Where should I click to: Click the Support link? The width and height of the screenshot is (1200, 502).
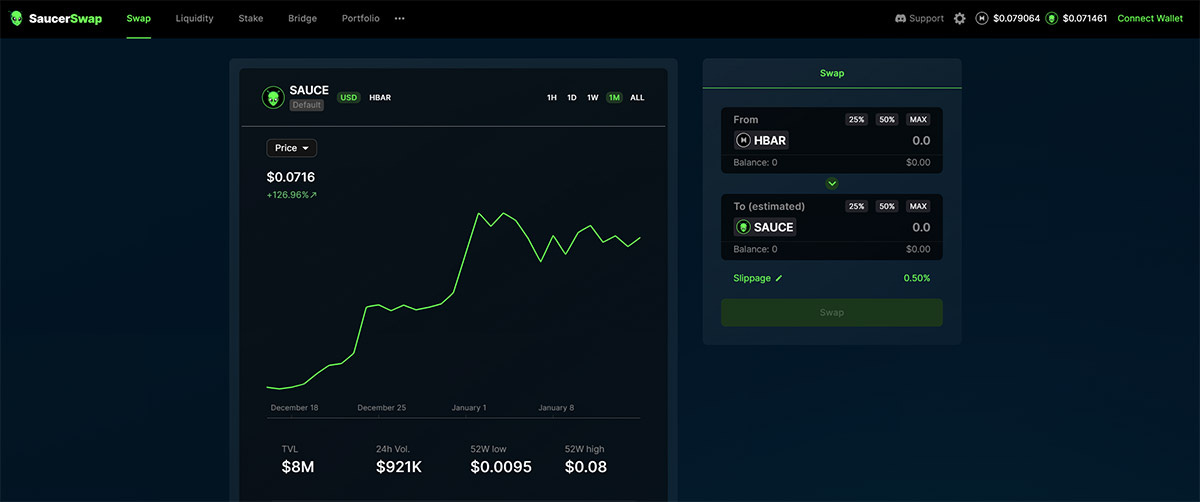click(926, 18)
